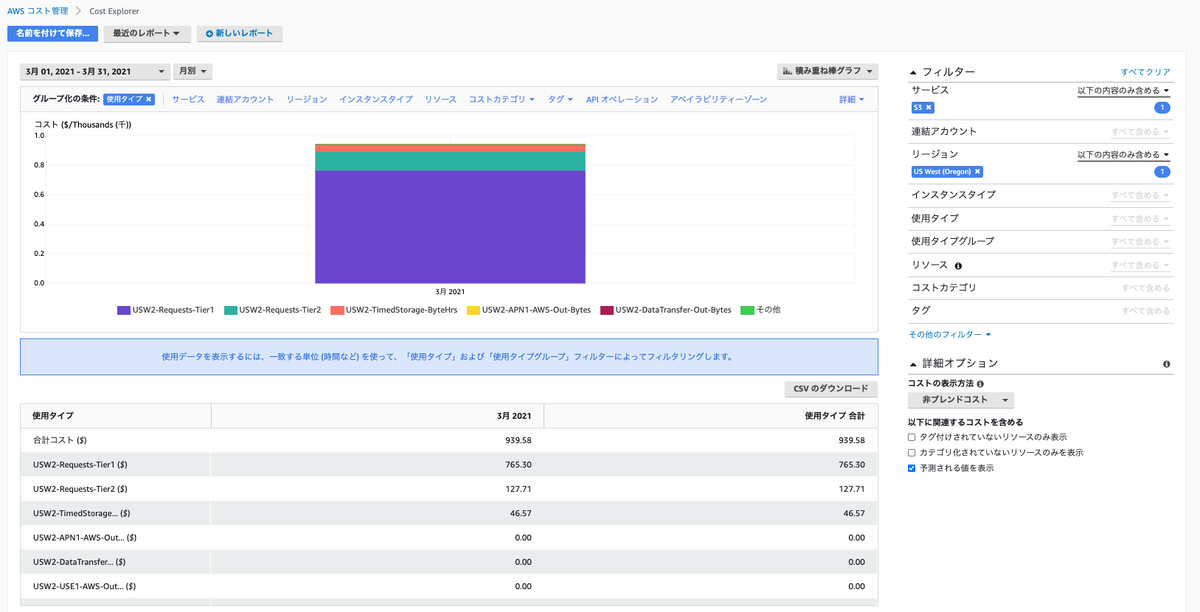Open the コストカテゴリ filter
Image resolution: width=1200 pixels, height=612 pixels.
[1146, 288]
